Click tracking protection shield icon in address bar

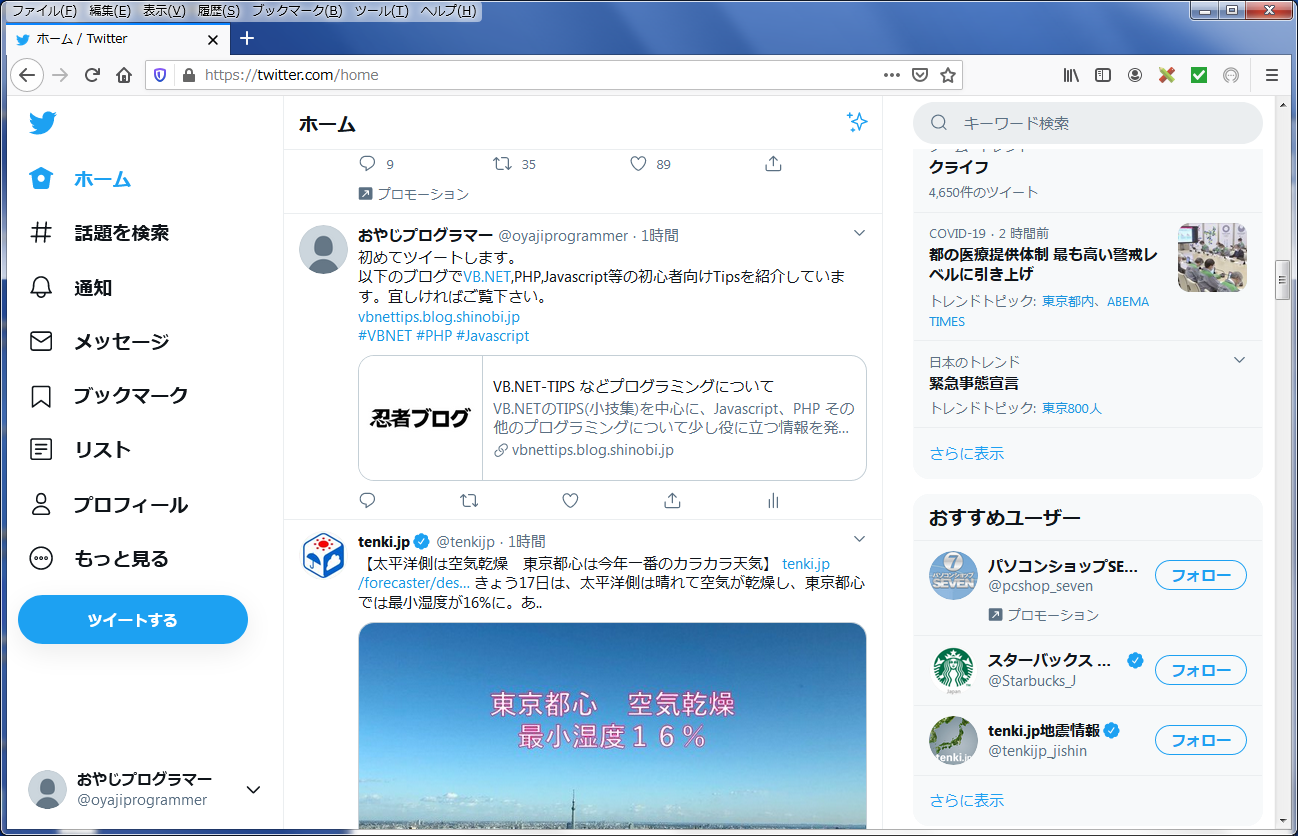pos(160,75)
